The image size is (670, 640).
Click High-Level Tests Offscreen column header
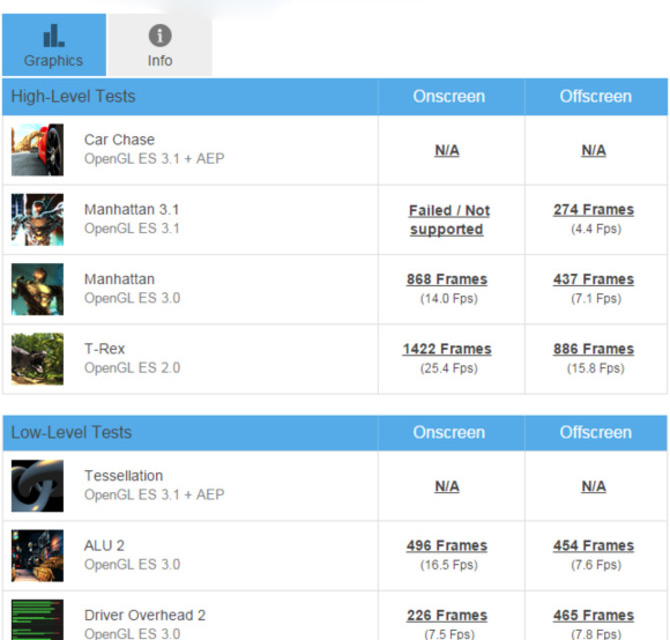596,97
